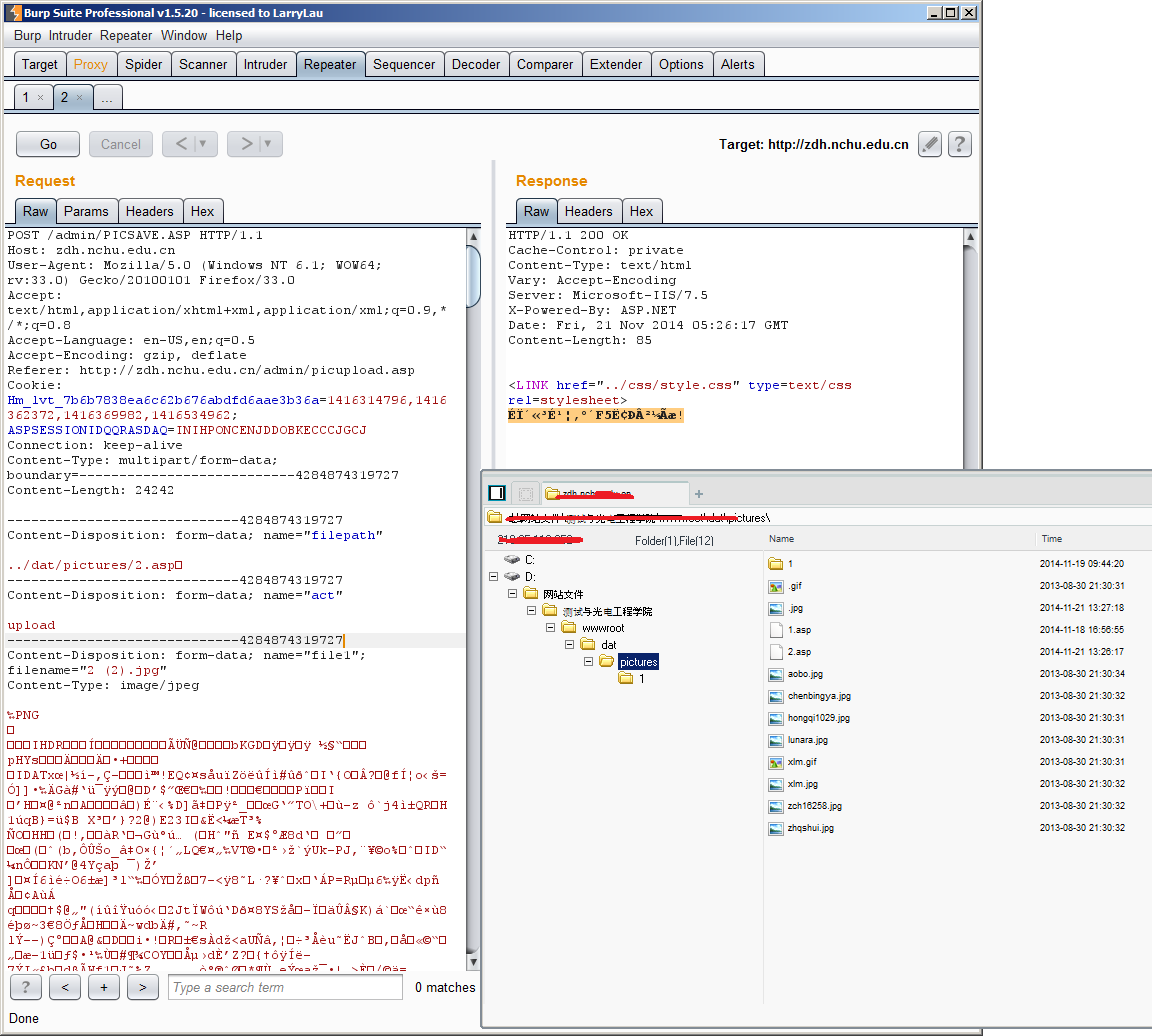1152x1036 pixels.
Task: Collapse the 网站文件 folder node
Action: (513, 594)
